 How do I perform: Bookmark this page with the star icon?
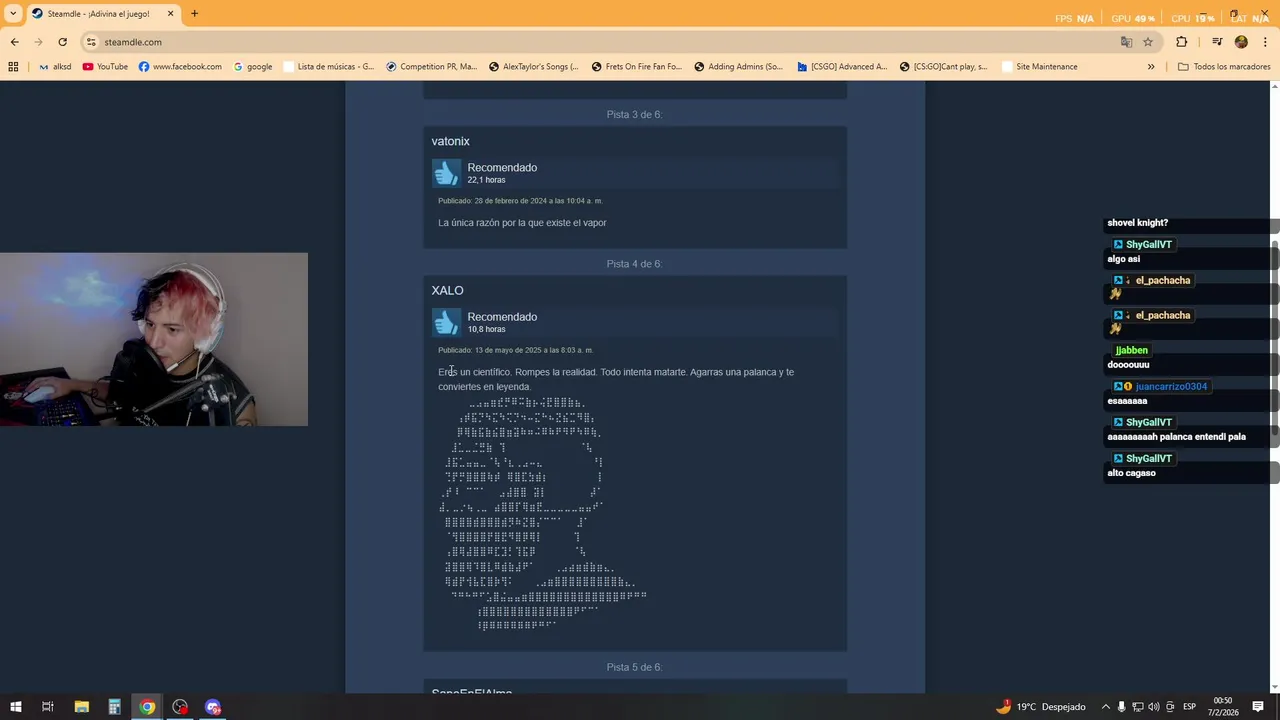[1148, 42]
